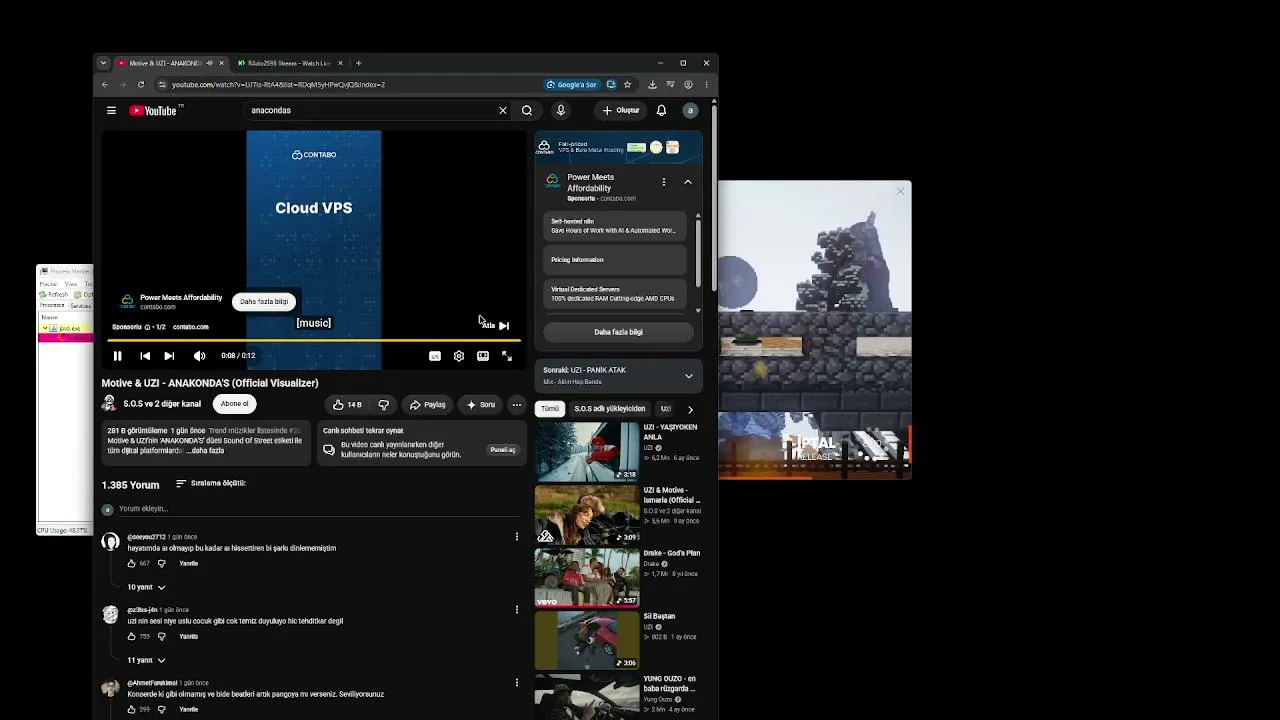The height and width of the screenshot is (720, 1280).
Task: Share the video with Paylaş
Action: click(x=427, y=405)
